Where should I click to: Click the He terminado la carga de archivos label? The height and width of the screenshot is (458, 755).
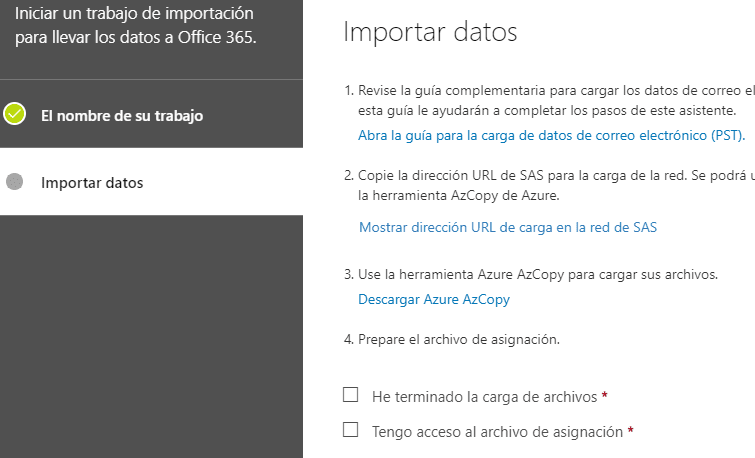point(484,397)
